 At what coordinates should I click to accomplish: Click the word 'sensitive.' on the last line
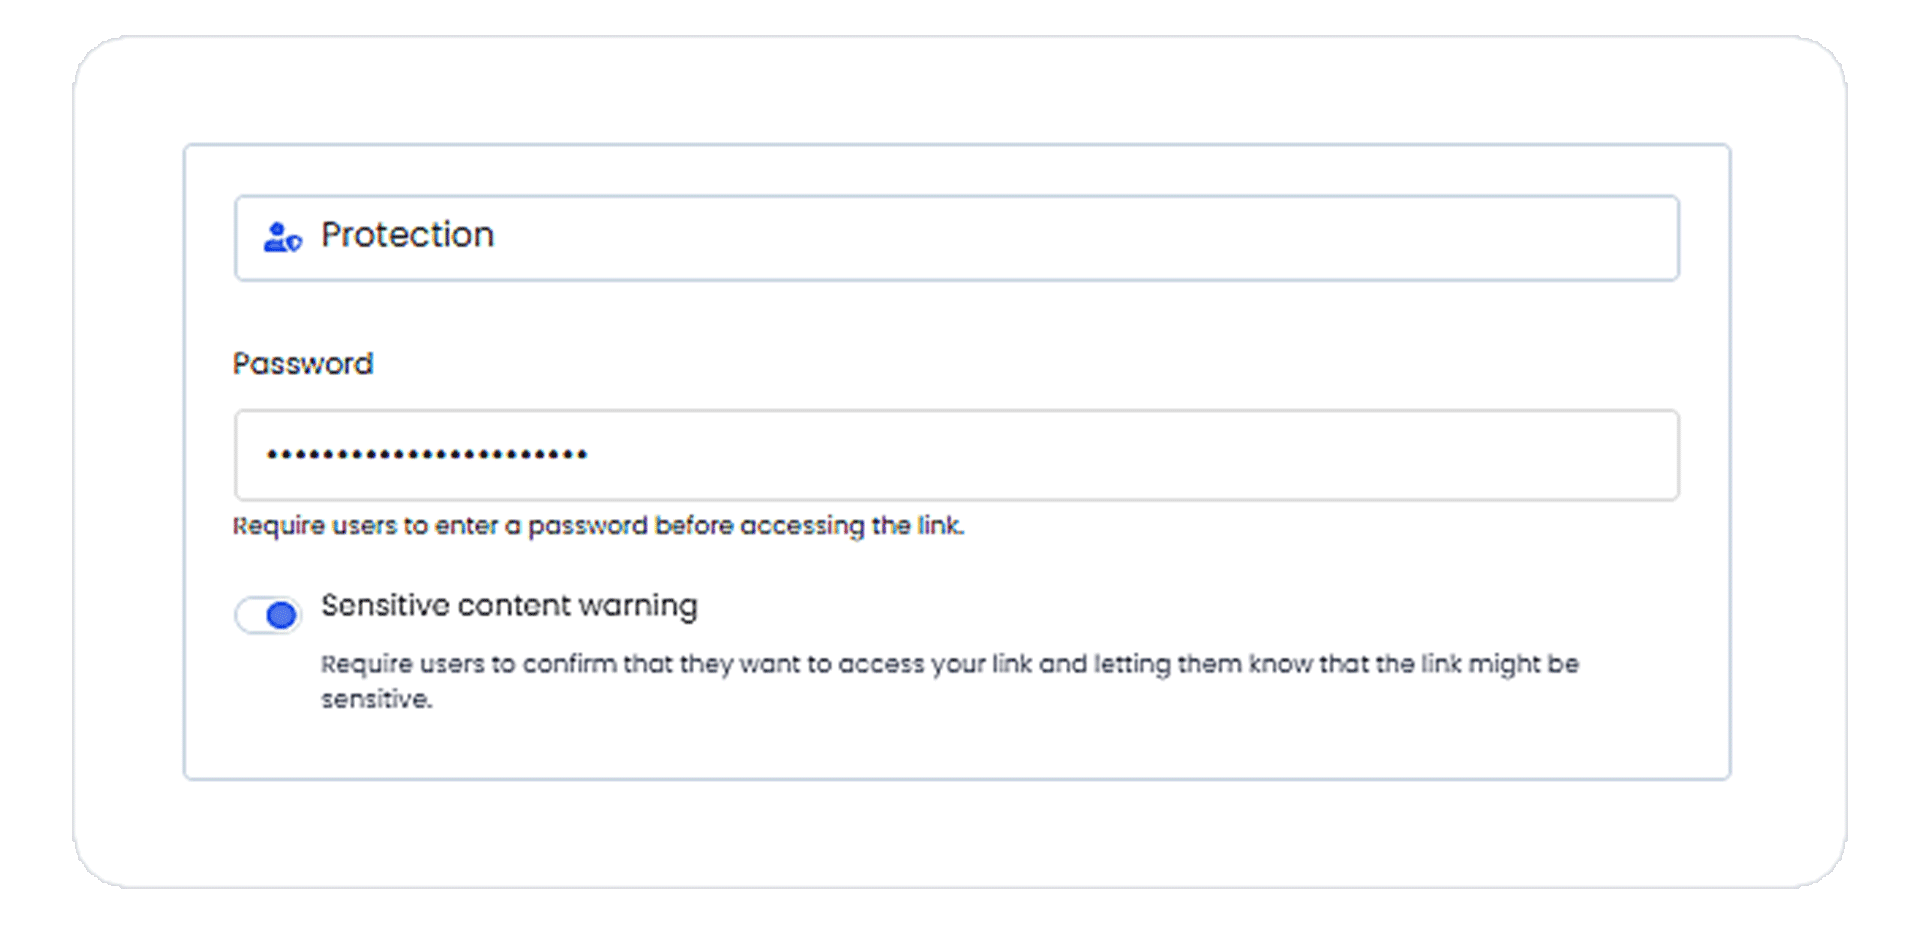click(x=377, y=699)
